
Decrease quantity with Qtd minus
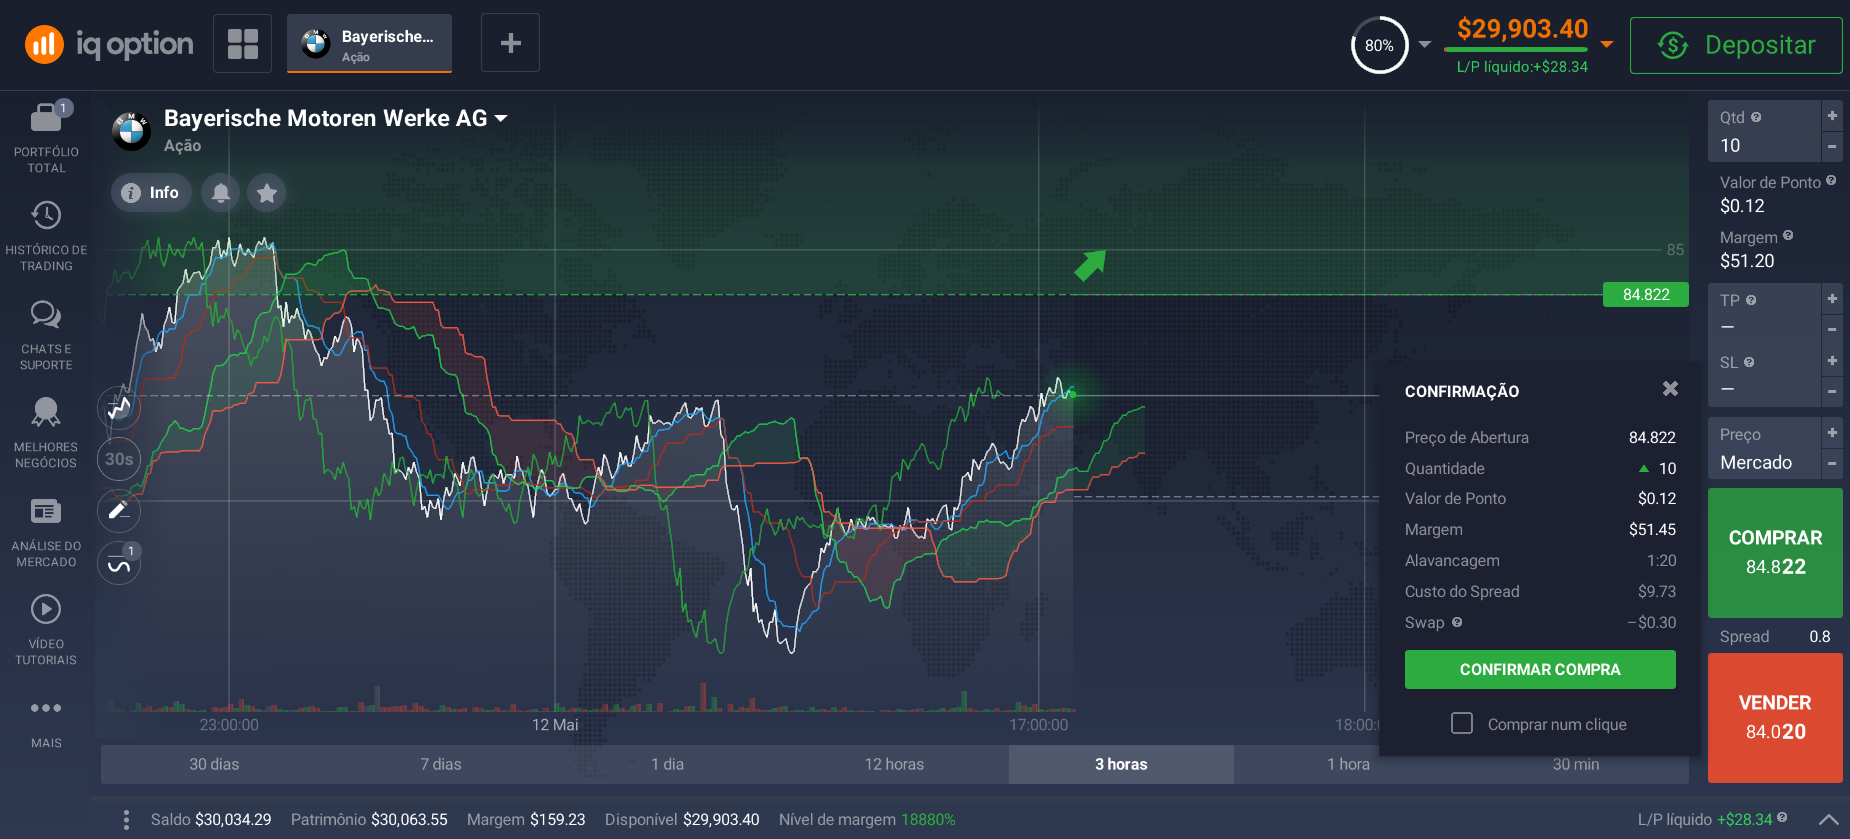[1832, 147]
